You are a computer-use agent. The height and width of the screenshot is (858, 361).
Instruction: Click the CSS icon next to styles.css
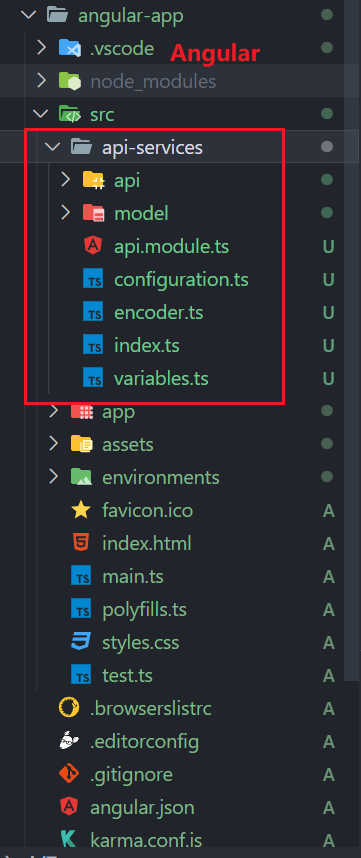[x=81, y=642]
